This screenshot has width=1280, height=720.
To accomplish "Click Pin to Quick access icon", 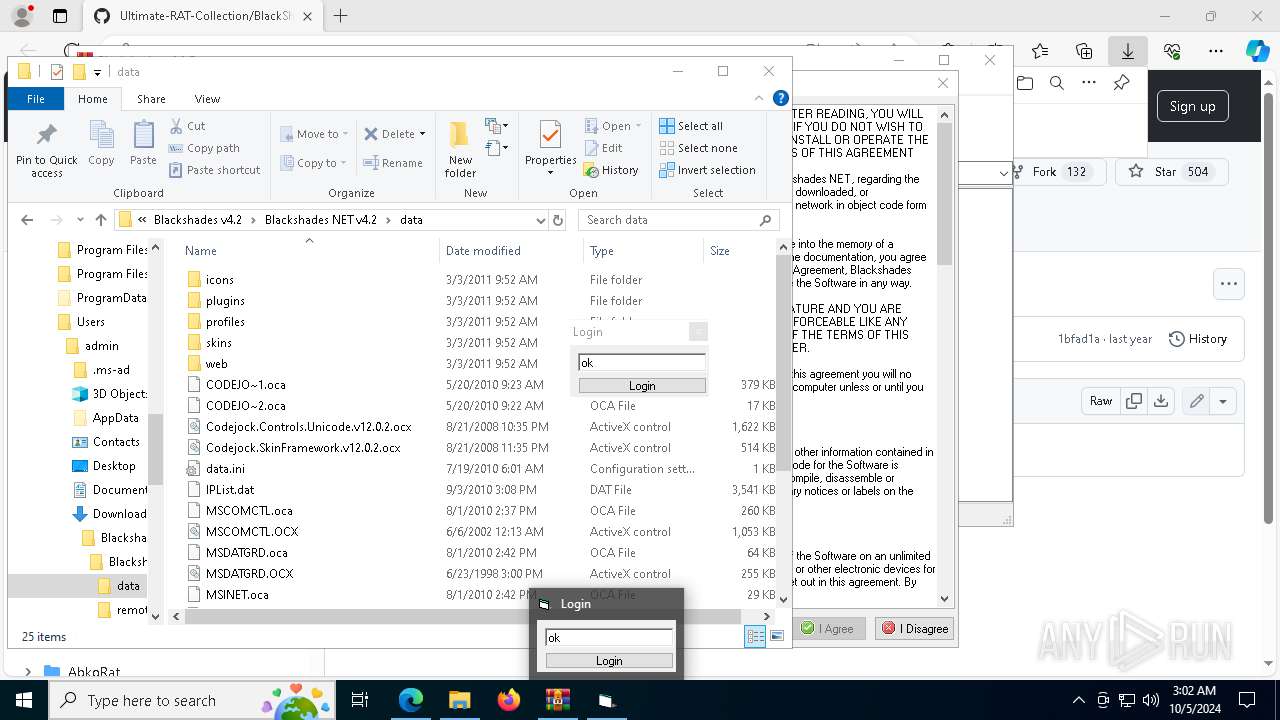I will 46,150.
